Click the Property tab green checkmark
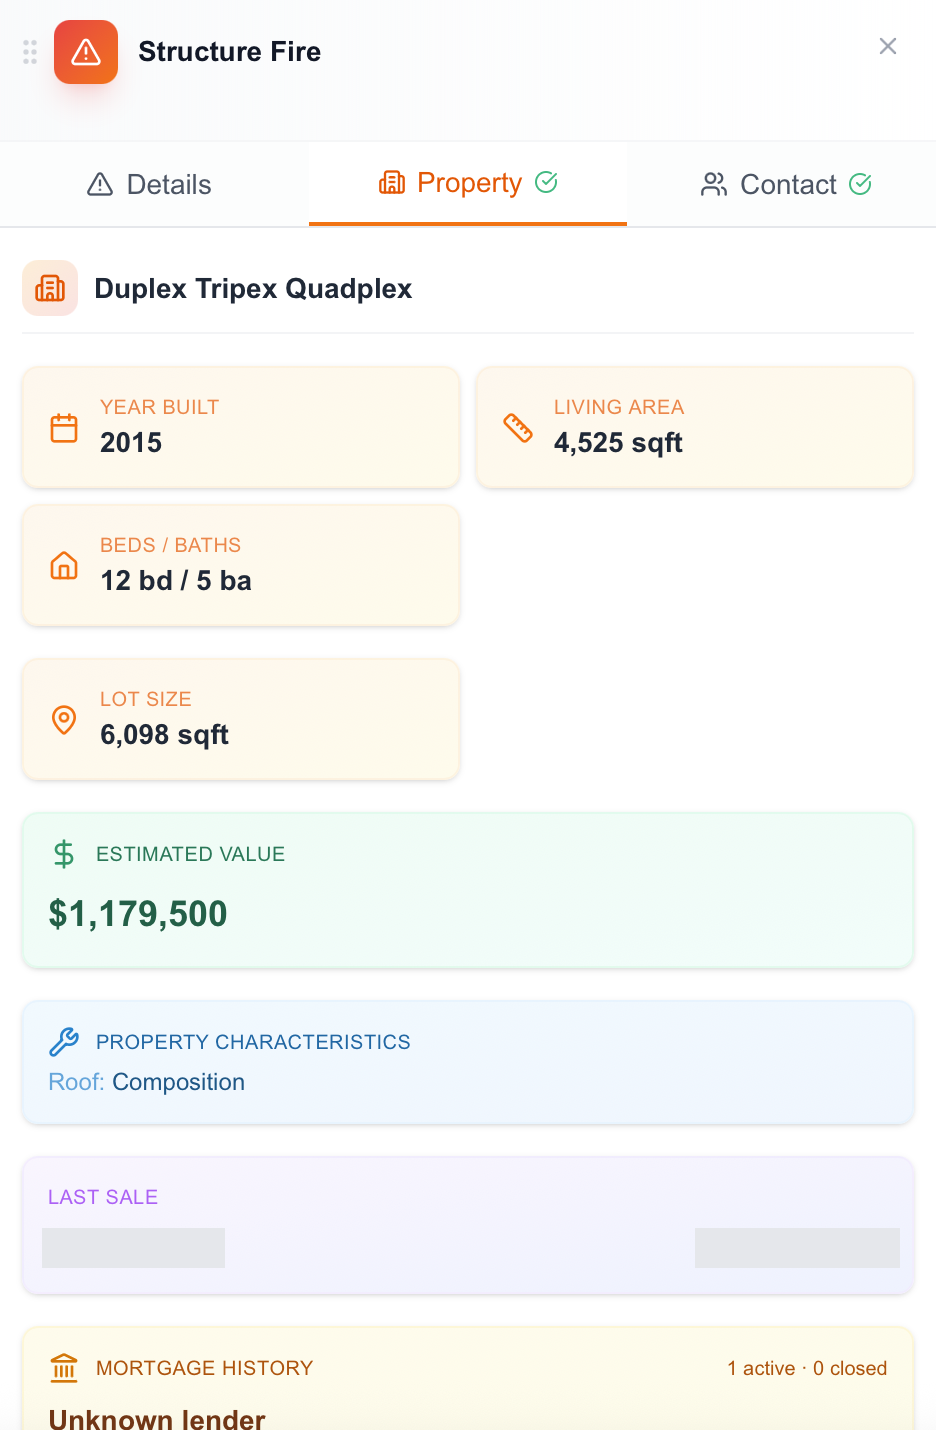The height and width of the screenshot is (1430, 936). pyautogui.click(x=546, y=182)
